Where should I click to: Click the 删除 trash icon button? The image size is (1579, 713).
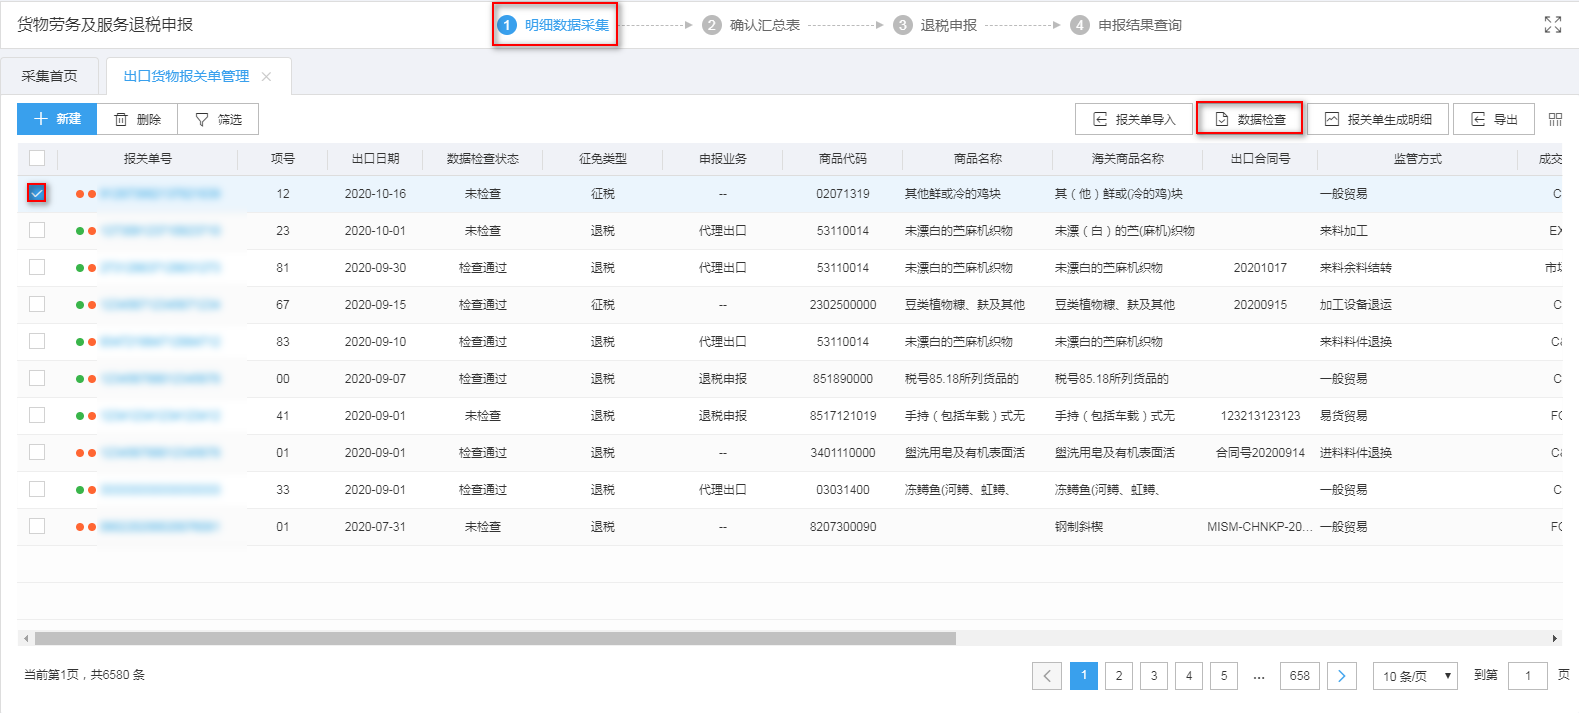137,119
